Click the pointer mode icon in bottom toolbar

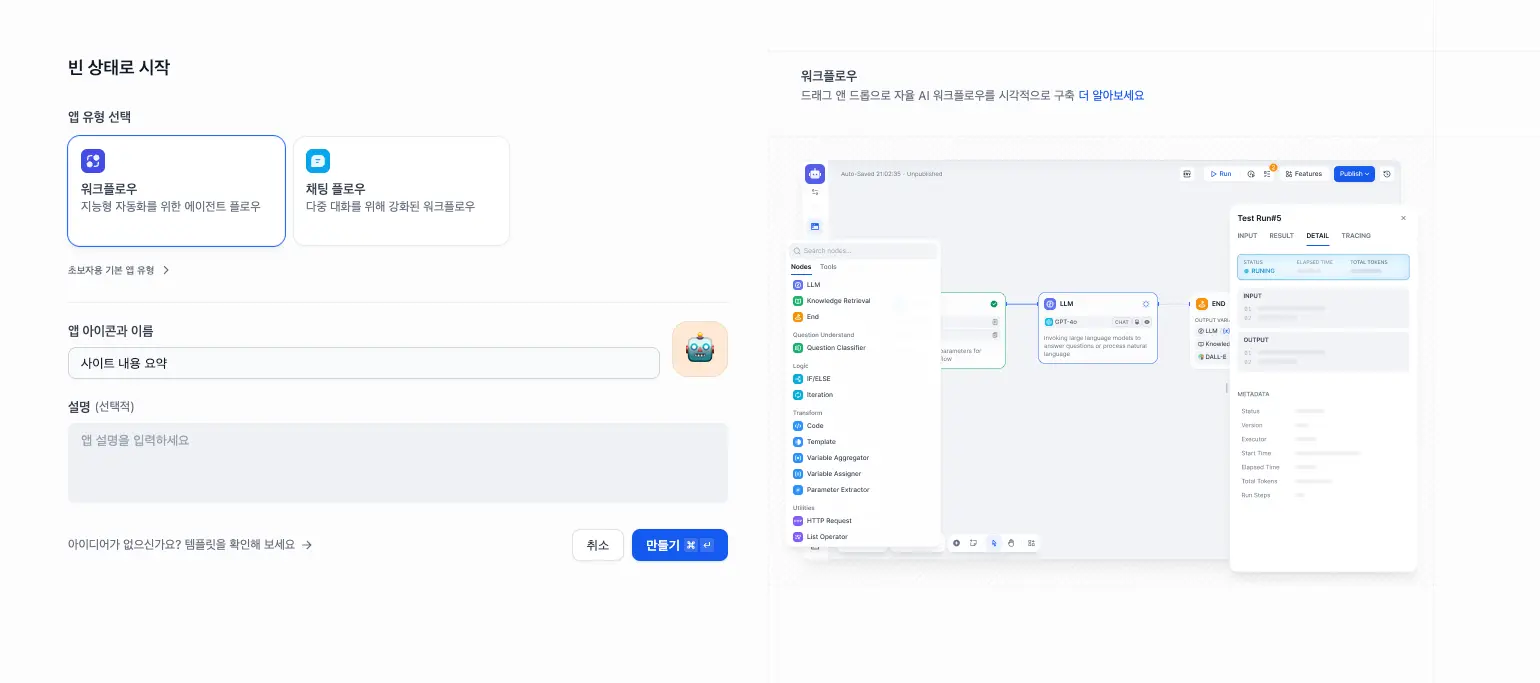coord(993,543)
